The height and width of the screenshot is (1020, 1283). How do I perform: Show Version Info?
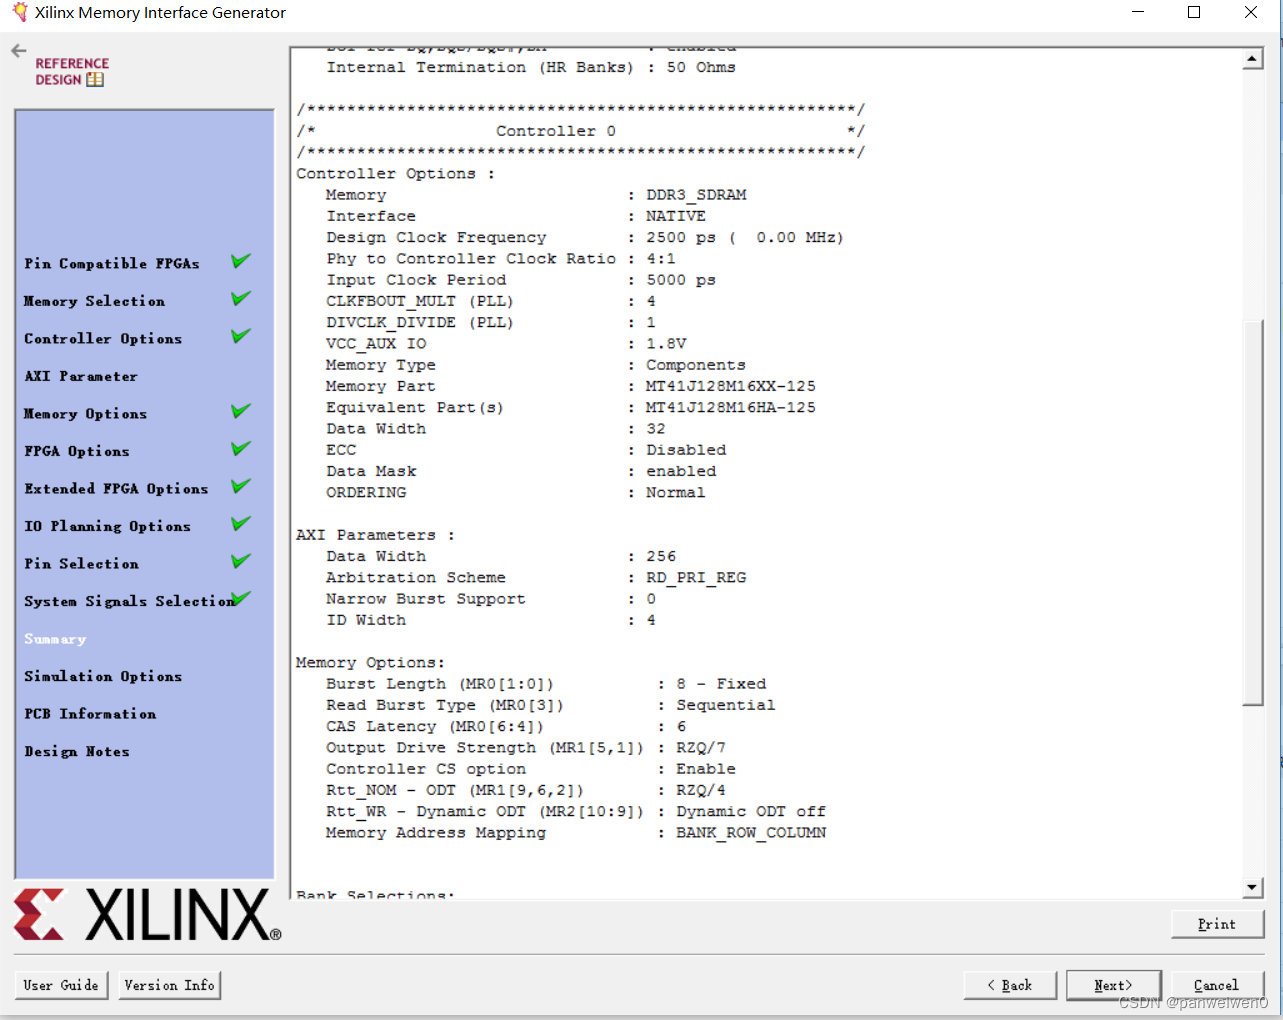pyautogui.click(x=169, y=985)
